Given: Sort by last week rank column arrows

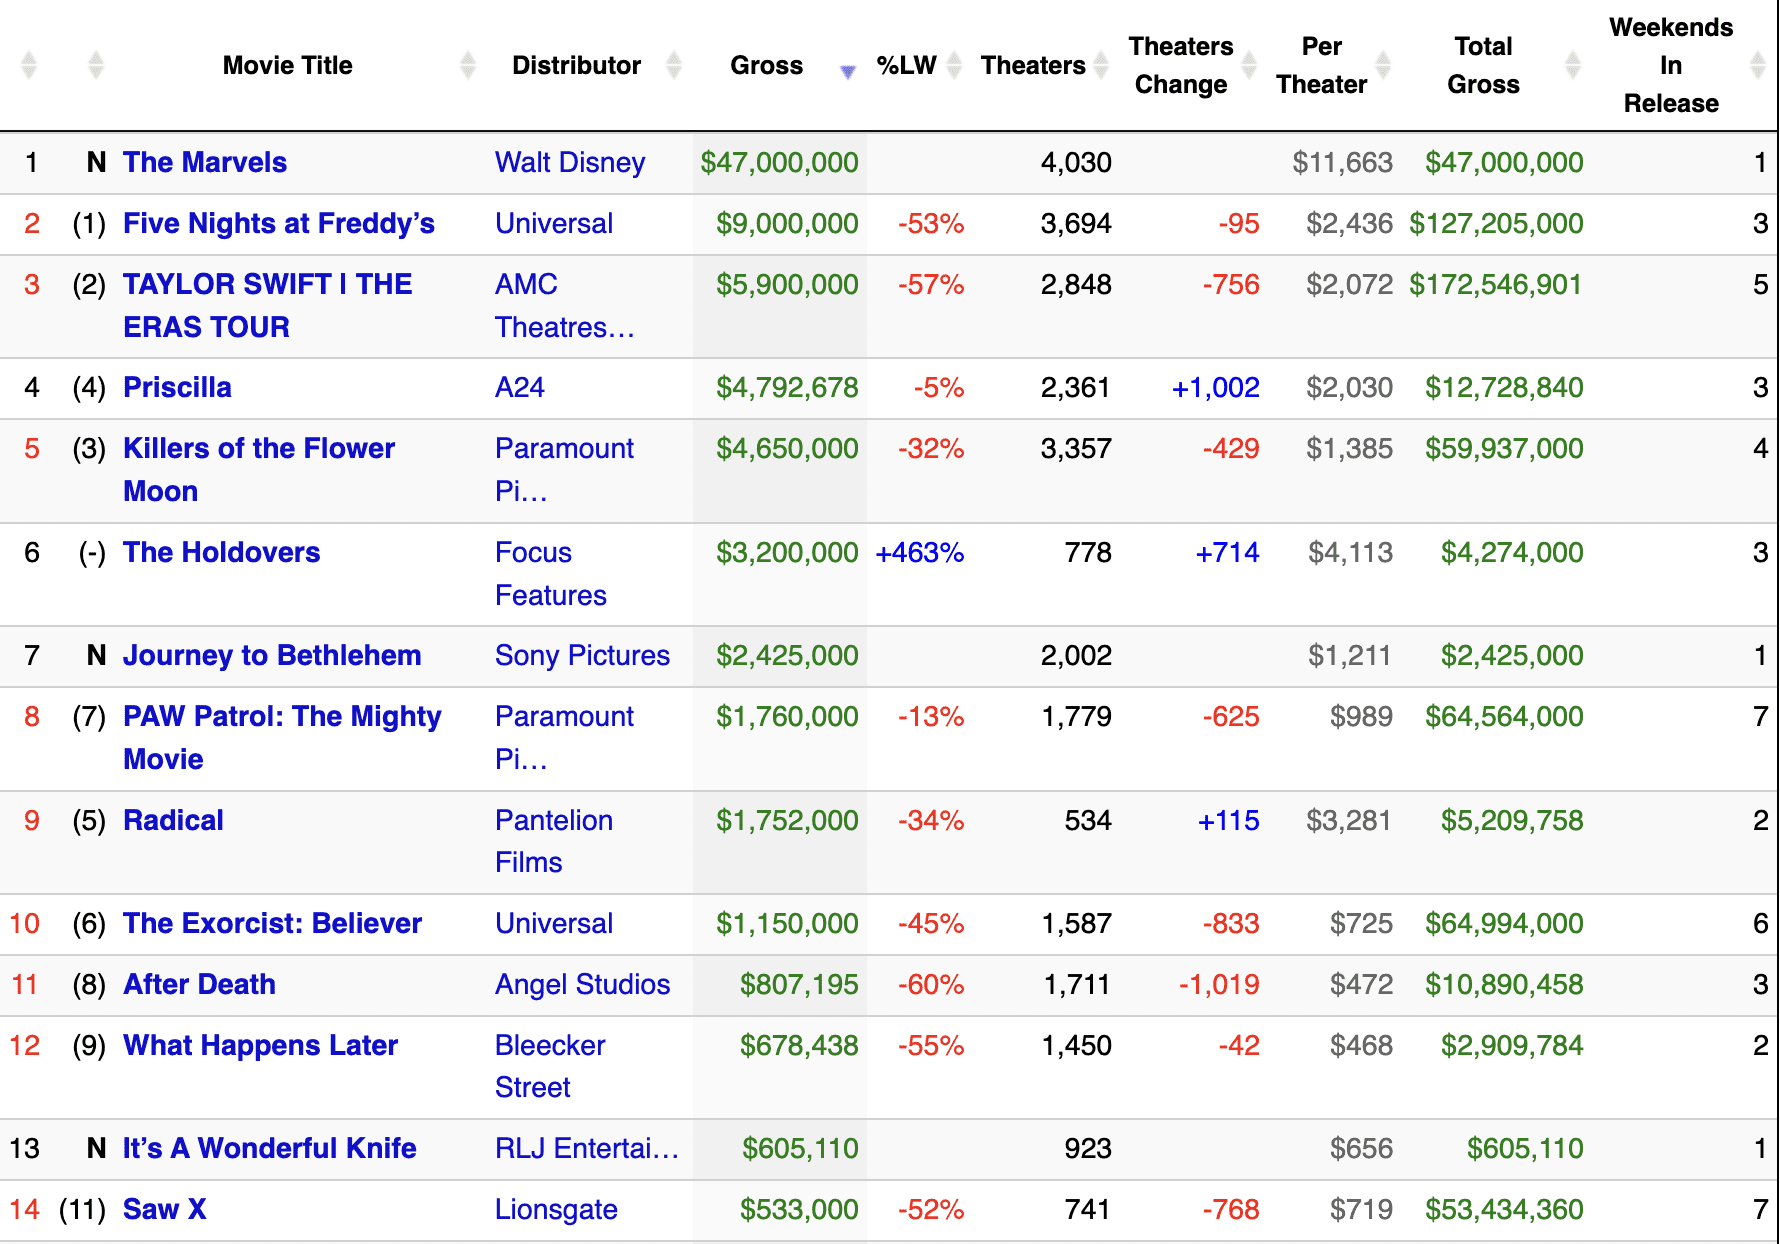Looking at the screenshot, I should tap(96, 65).
